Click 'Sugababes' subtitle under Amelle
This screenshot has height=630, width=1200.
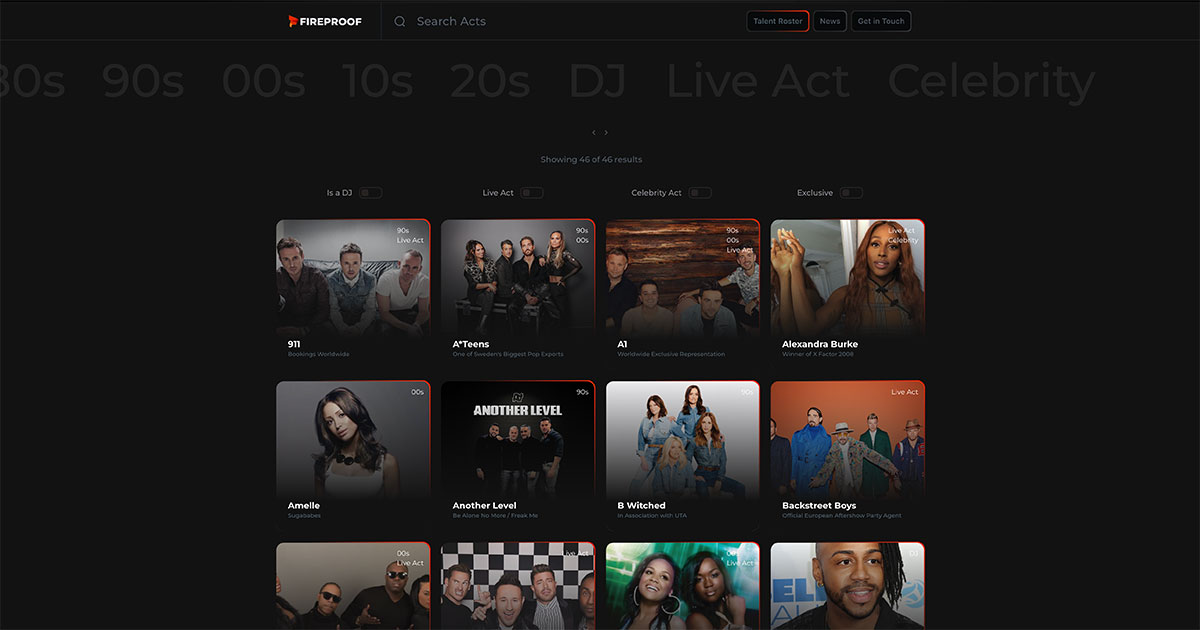coord(302,516)
